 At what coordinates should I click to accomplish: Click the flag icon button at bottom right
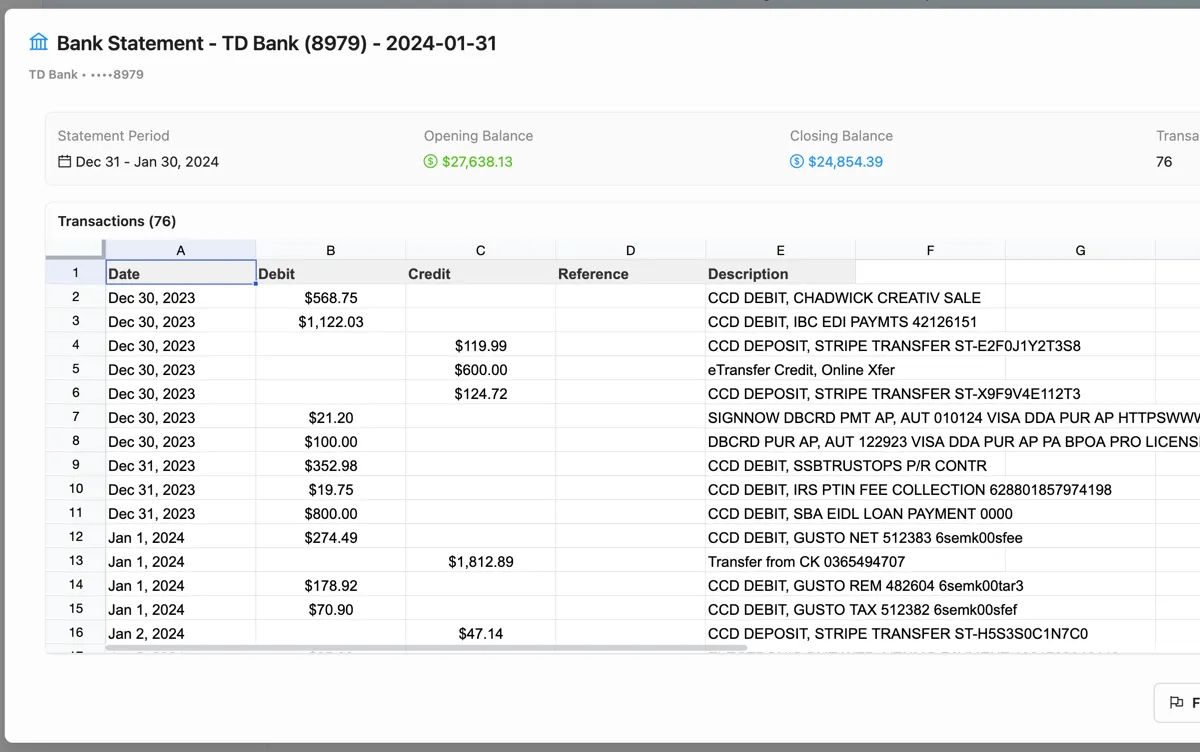(x=1177, y=702)
